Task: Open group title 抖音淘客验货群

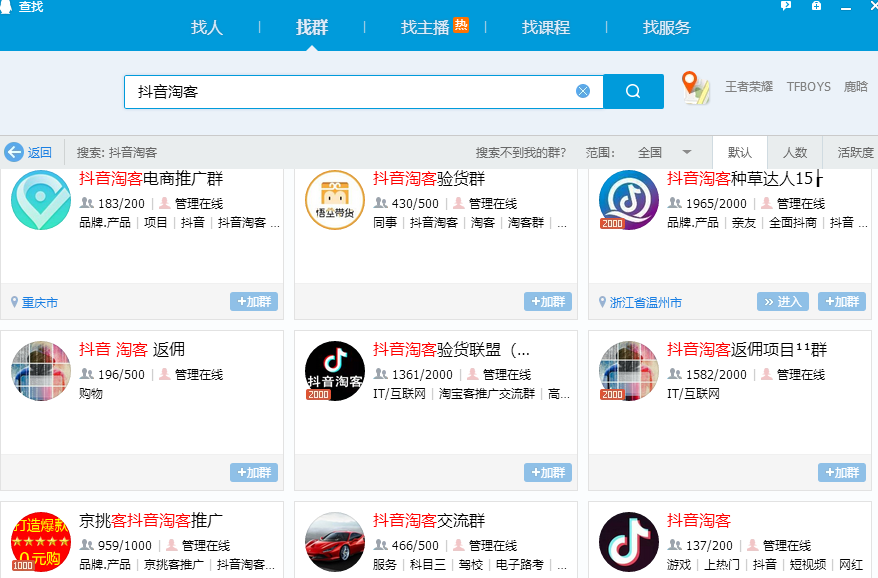Action: (429, 179)
